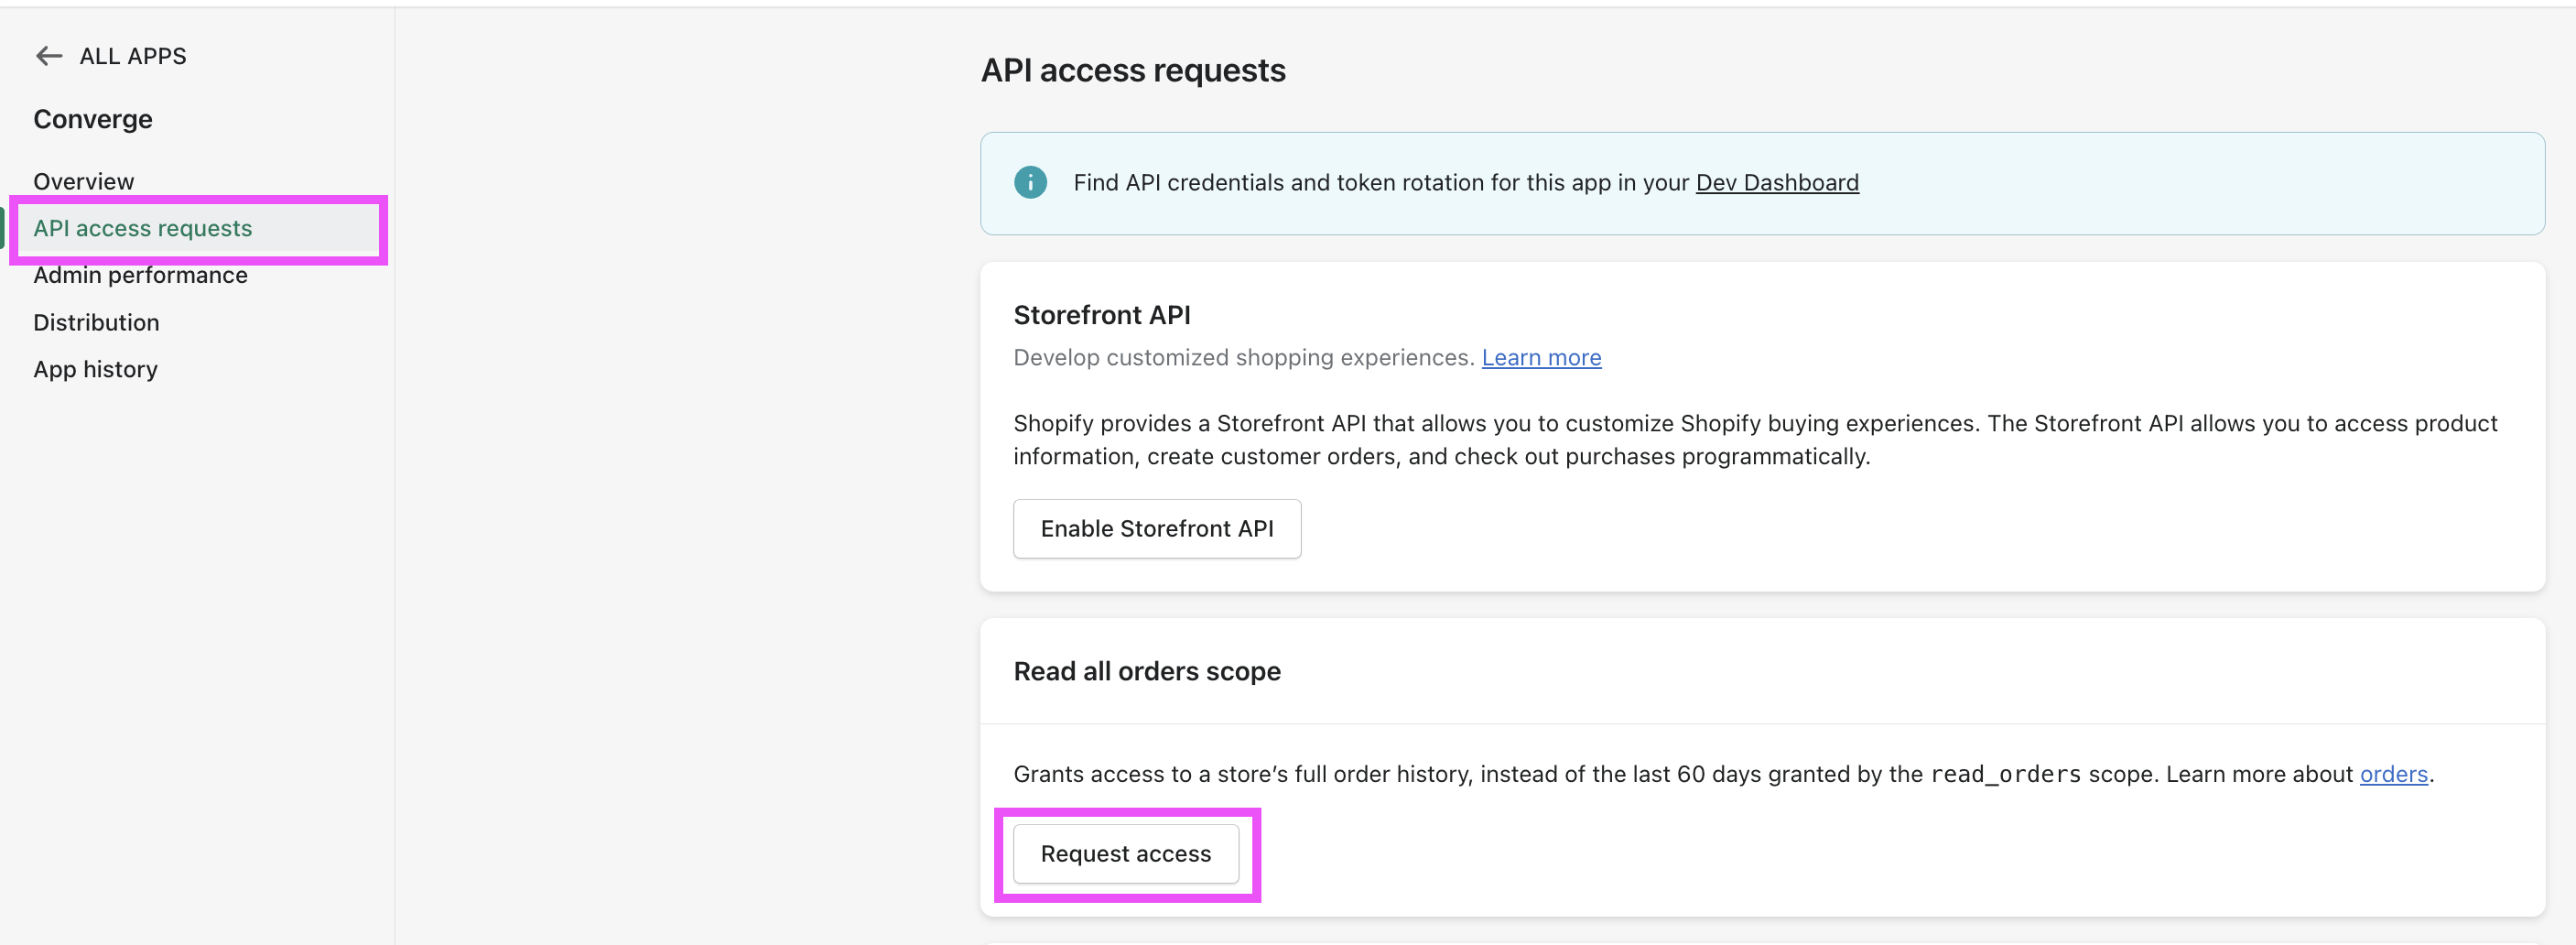The height and width of the screenshot is (945, 2576).
Task: Open the Storefront API Learn more link
Action: [1541, 357]
